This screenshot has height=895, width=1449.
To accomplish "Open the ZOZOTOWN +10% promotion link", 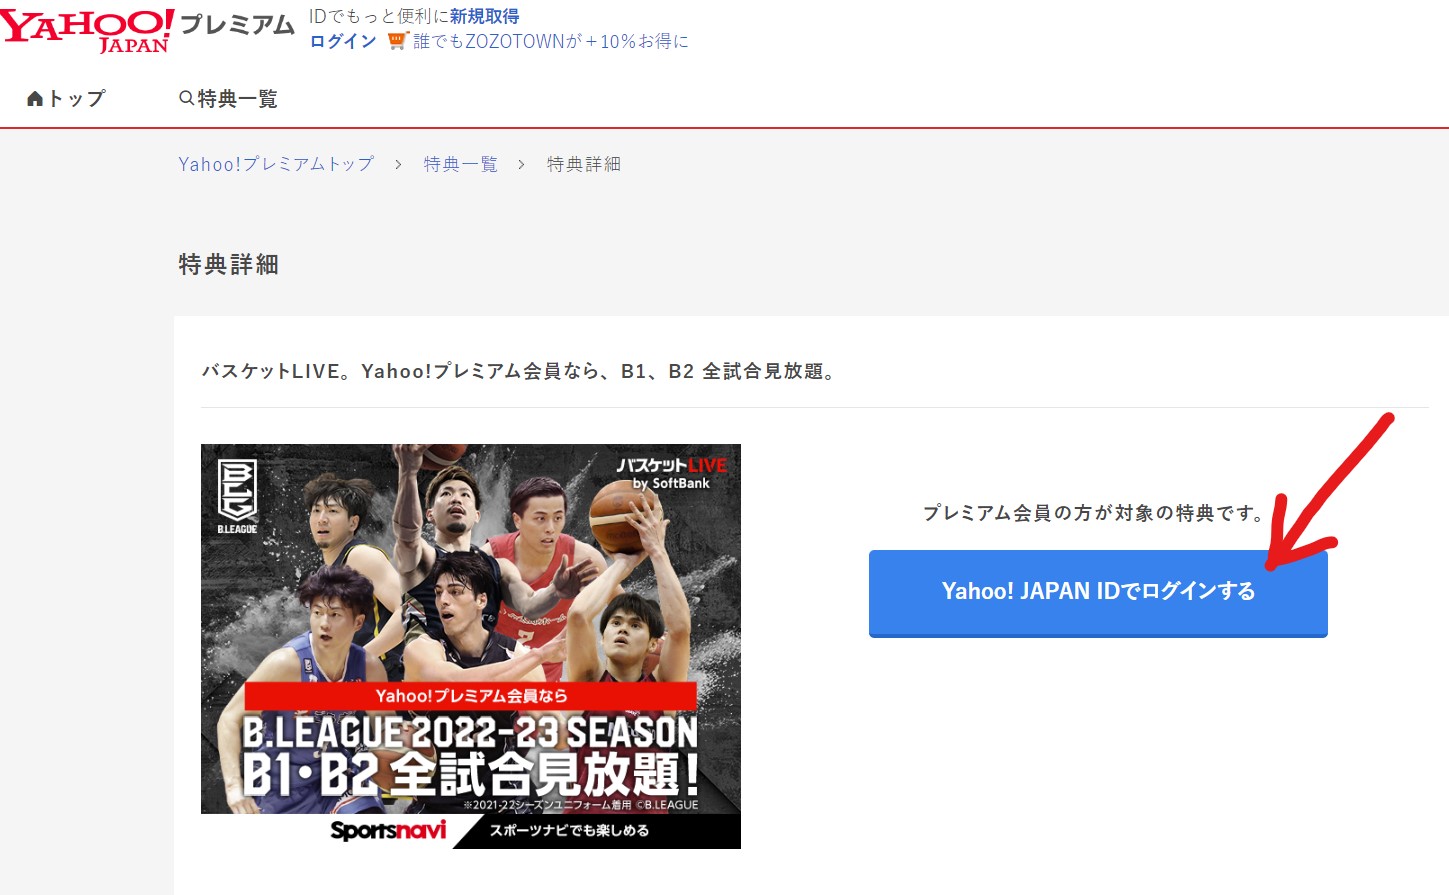I will pos(551,41).
